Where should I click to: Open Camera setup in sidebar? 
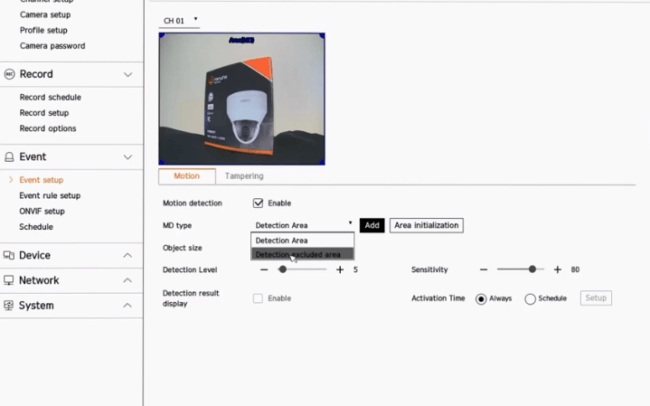(x=45, y=15)
